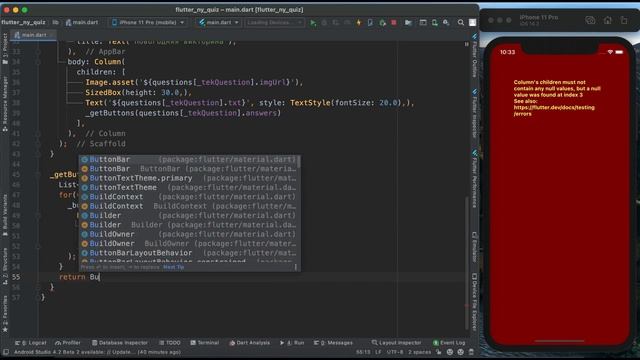Open Search Everywhere magnifier icon
The height and width of the screenshot is (360, 640).
tap(460, 23)
